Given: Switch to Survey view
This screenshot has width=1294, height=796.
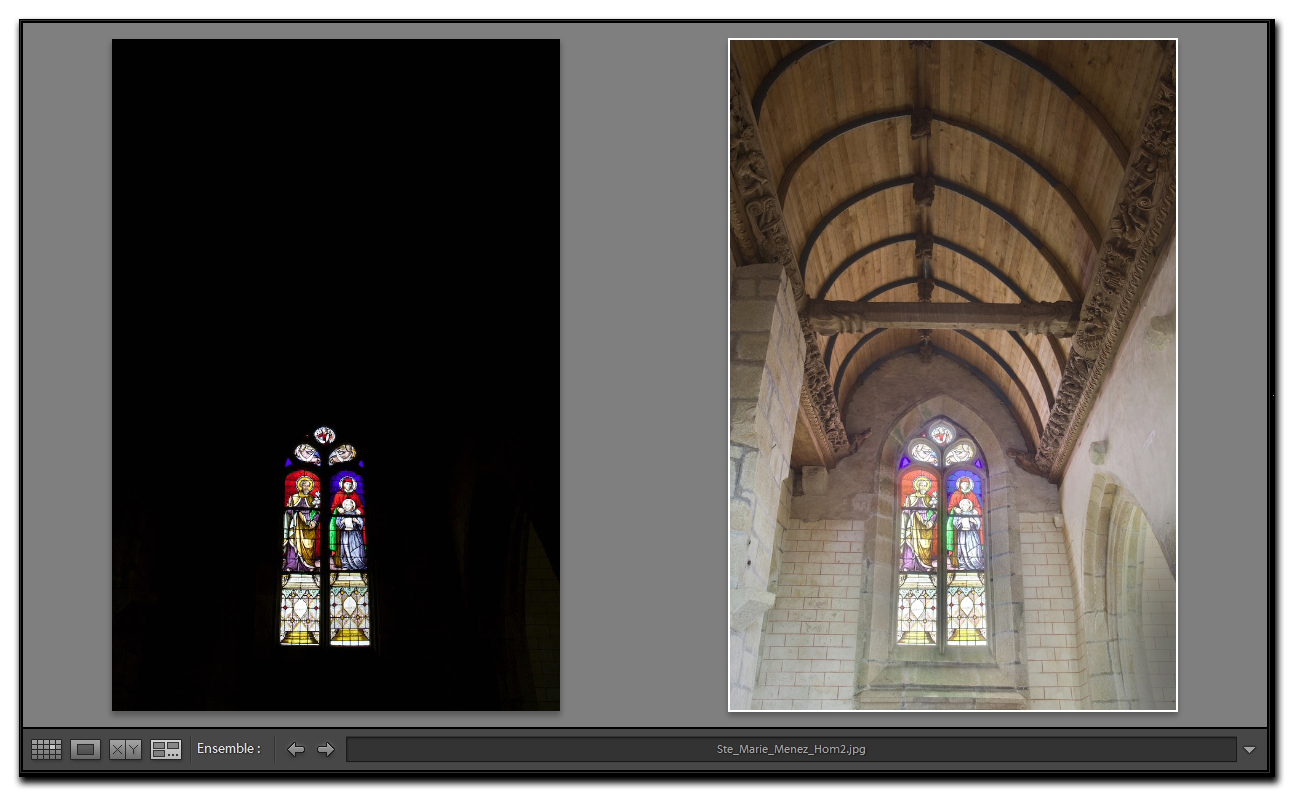Looking at the screenshot, I should 166,749.
